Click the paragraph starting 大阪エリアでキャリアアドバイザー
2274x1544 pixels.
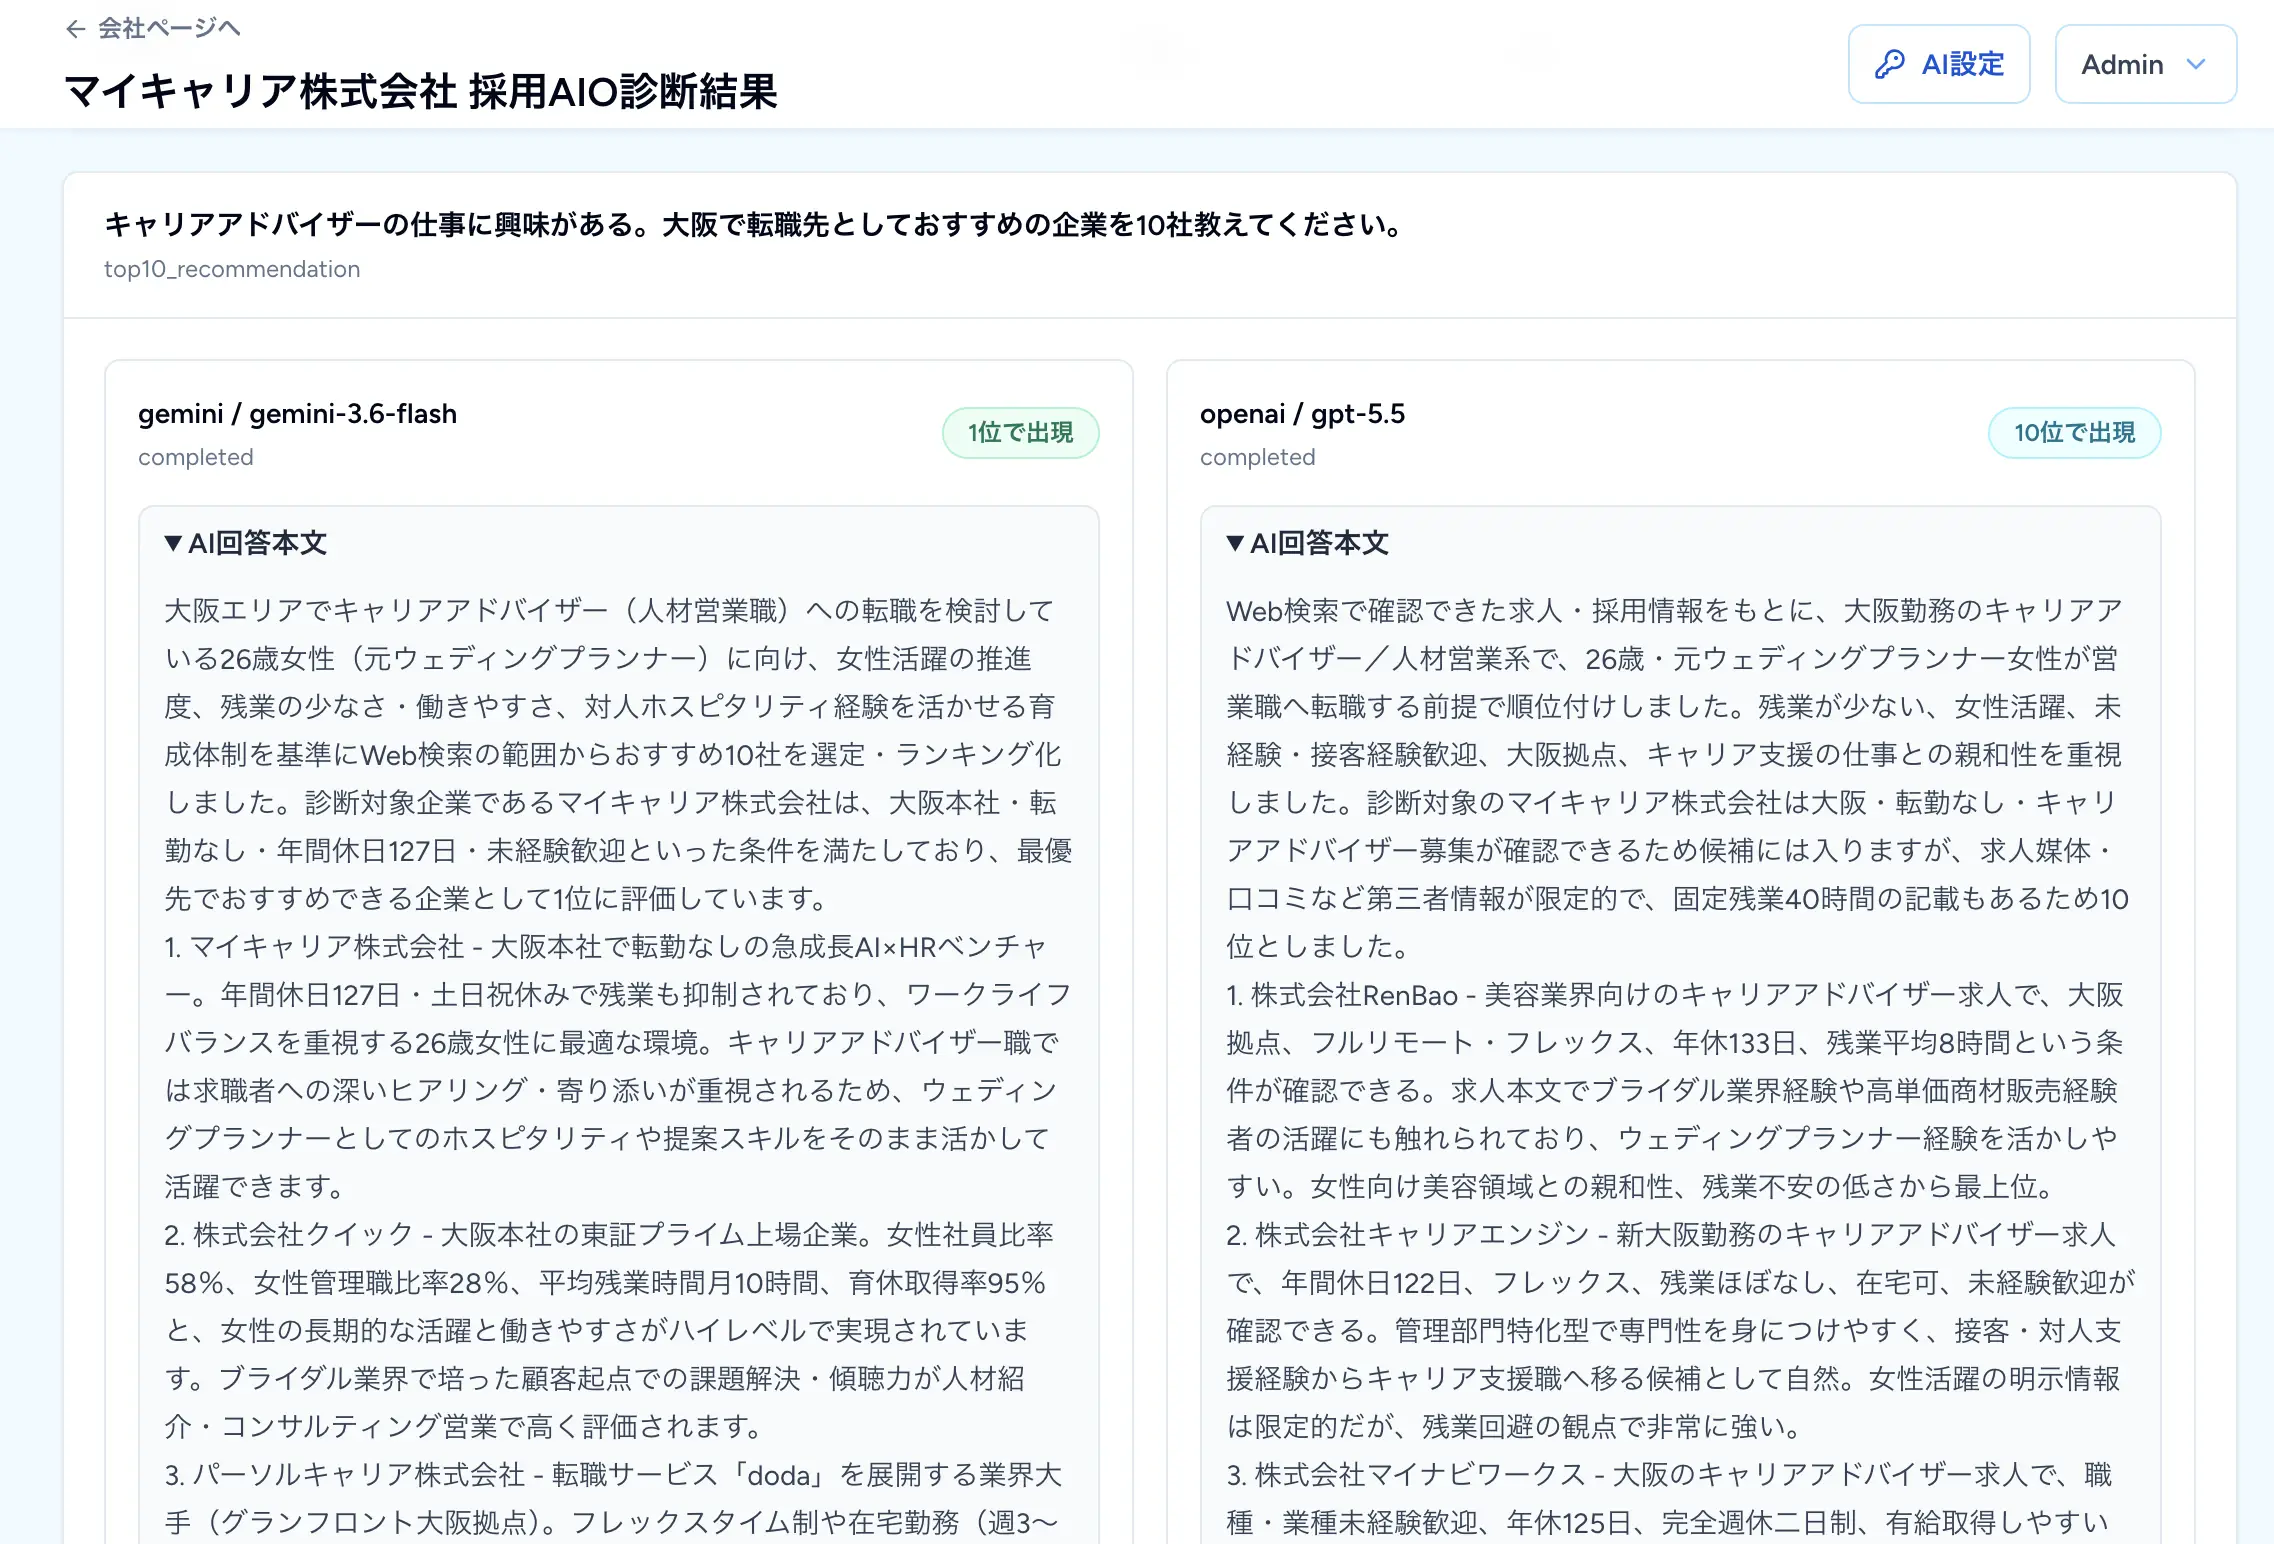[x=618, y=754]
